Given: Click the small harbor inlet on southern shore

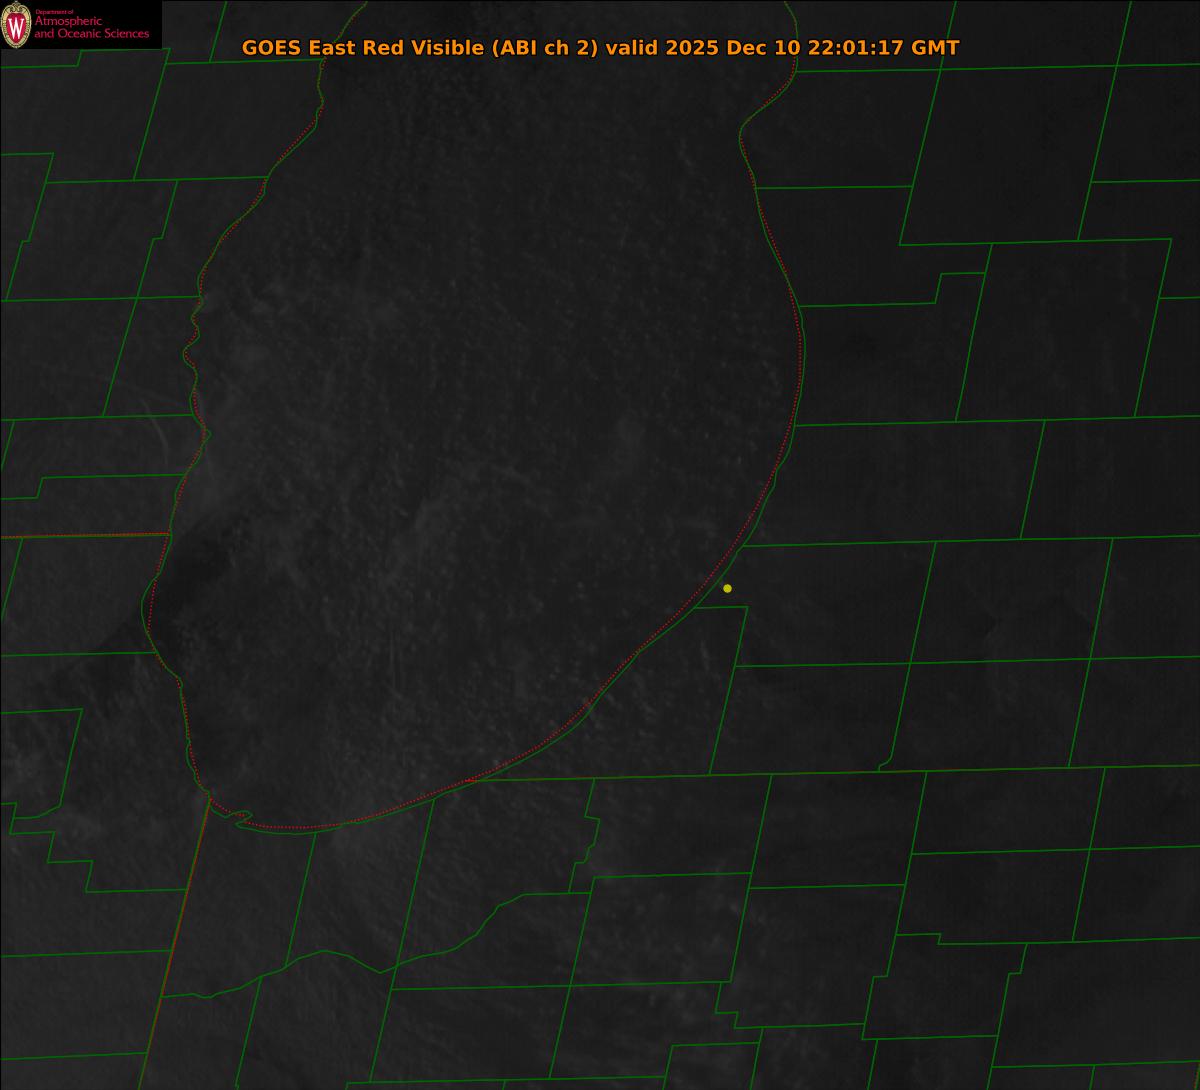Looking at the screenshot, I should tap(240, 817).
